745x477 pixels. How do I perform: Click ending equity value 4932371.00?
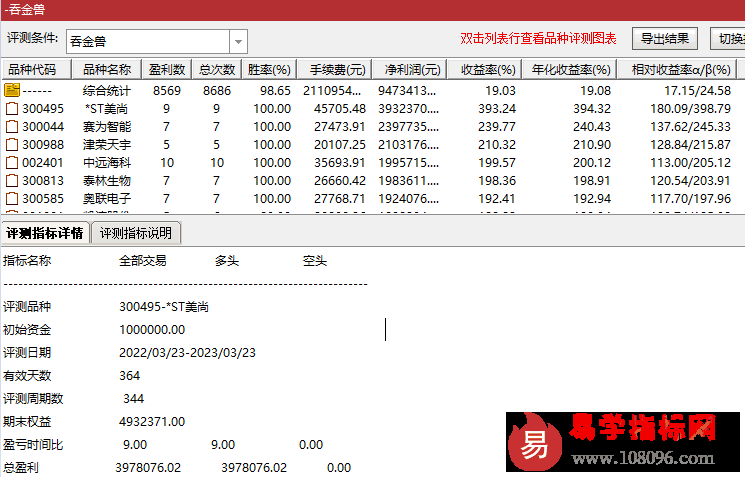pos(152,422)
